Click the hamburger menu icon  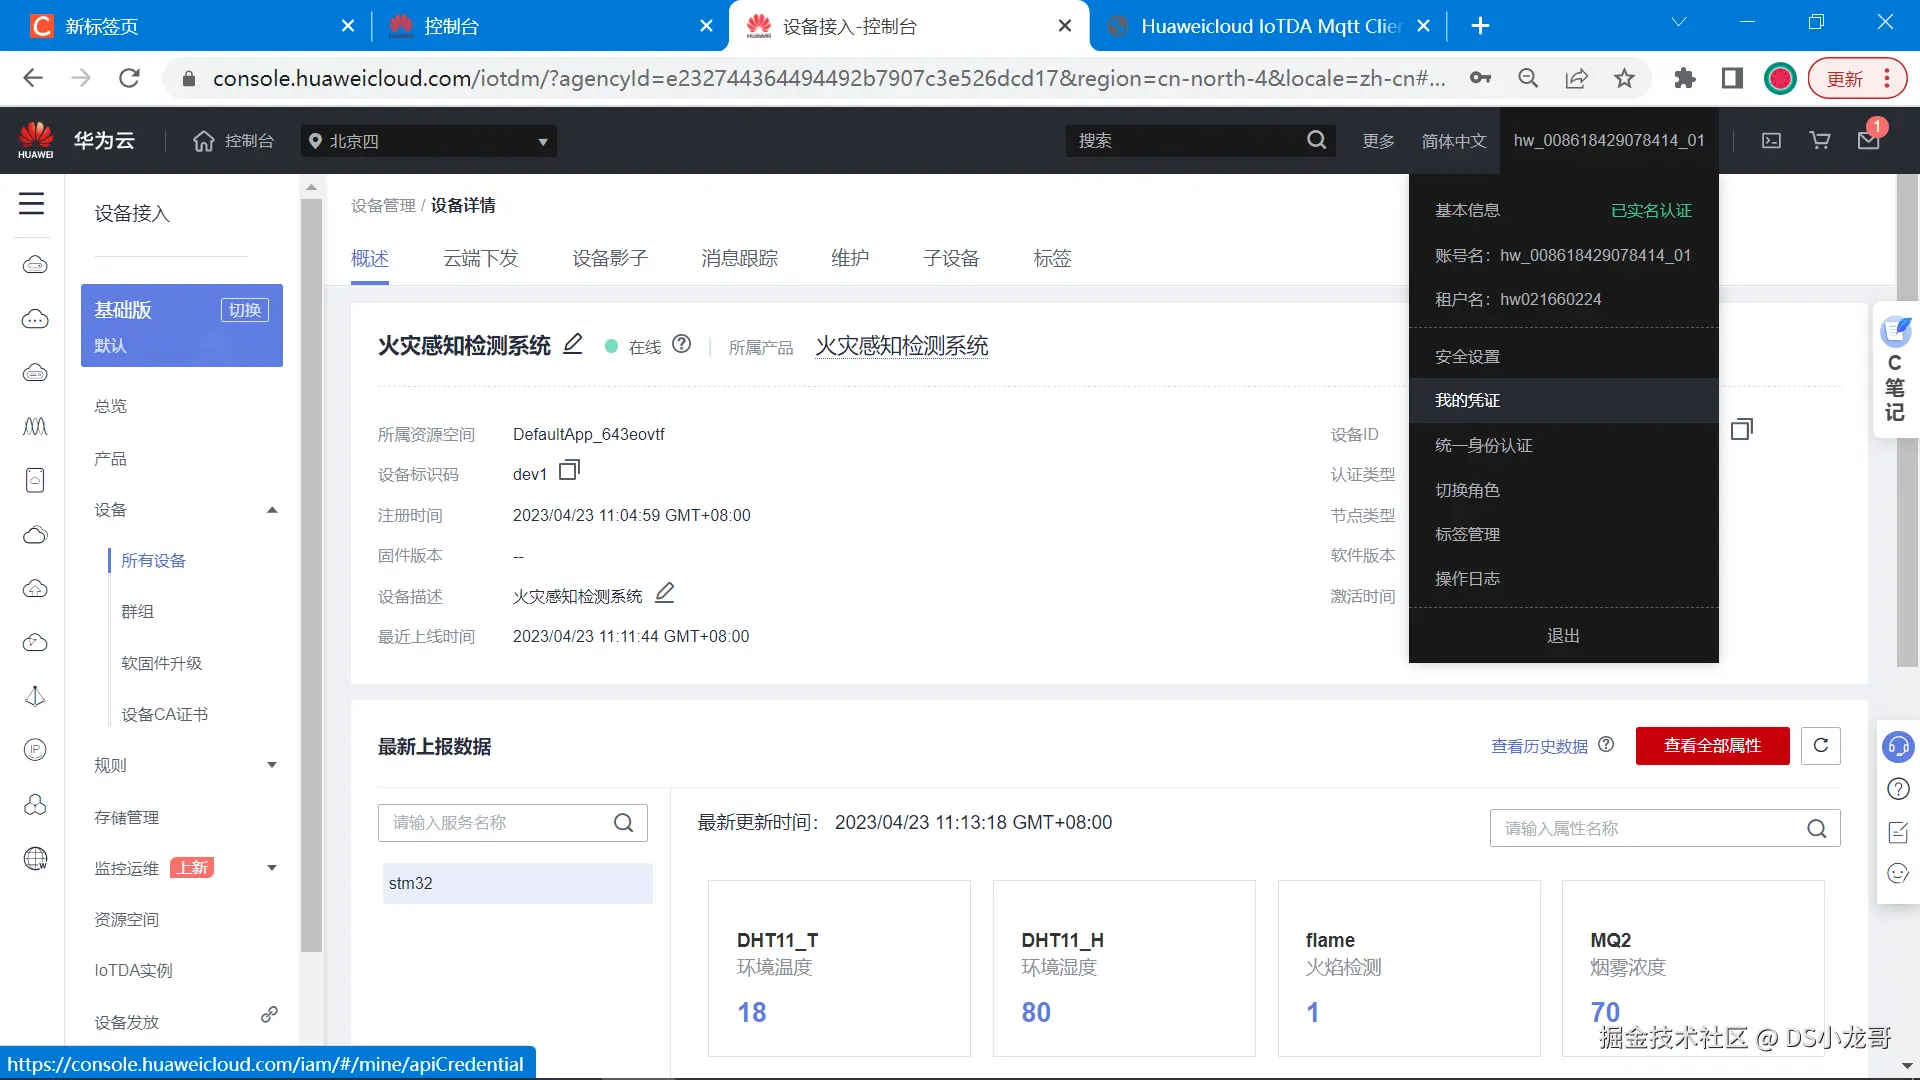click(32, 204)
